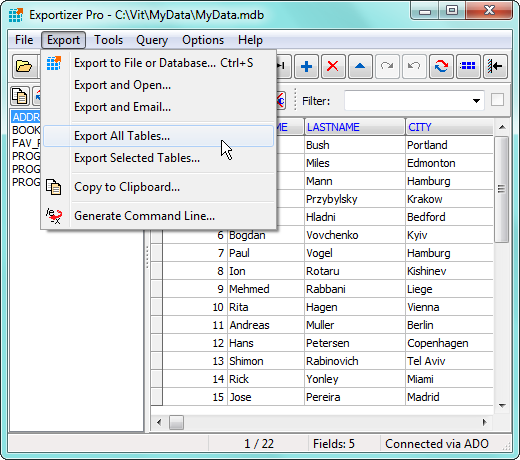The width and height of the screenshot is (520, 460).
Task: Open the Tools menu
Action: click(x=109, y=40)
